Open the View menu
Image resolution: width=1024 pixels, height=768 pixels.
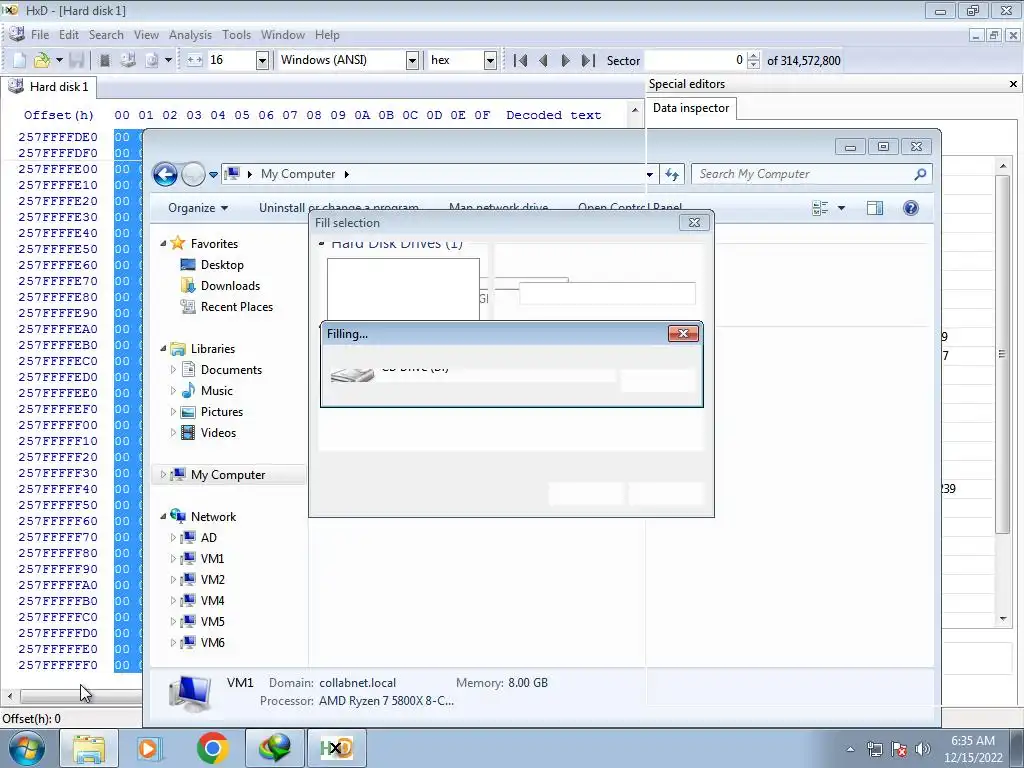tap(146, 35)
